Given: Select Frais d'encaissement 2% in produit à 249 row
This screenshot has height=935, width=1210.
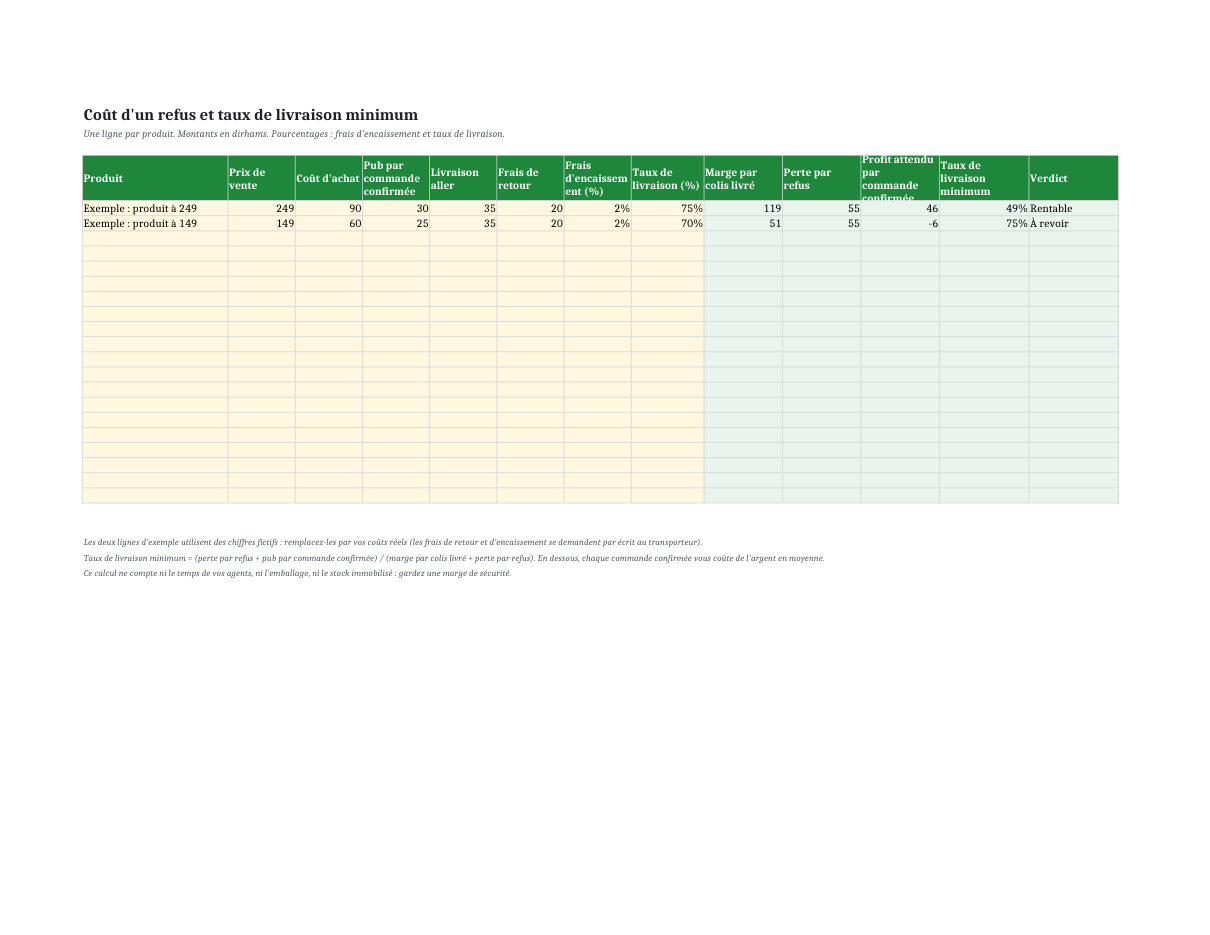Looking at the screenshot, I should [x=597, y=209].
